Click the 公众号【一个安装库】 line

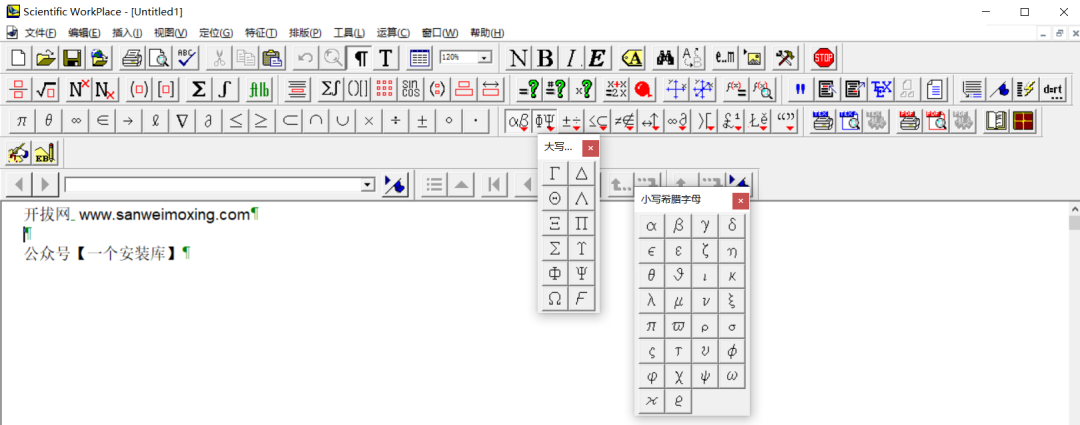pos(101,253)
